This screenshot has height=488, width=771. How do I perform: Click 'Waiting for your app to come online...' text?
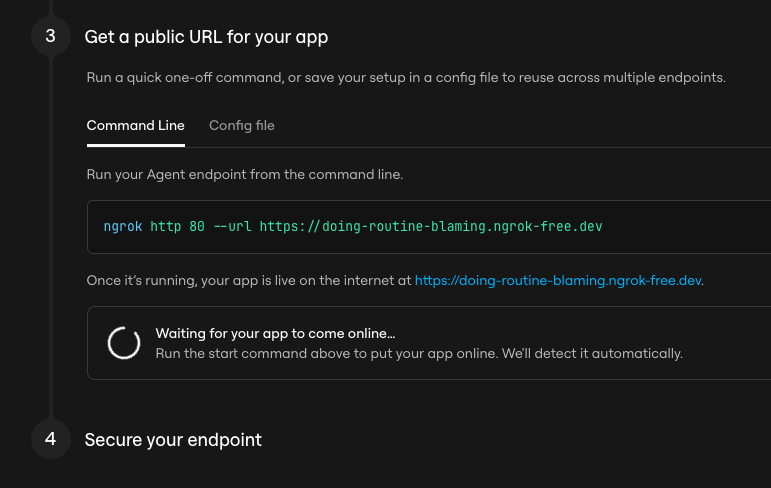coord(275,334)
